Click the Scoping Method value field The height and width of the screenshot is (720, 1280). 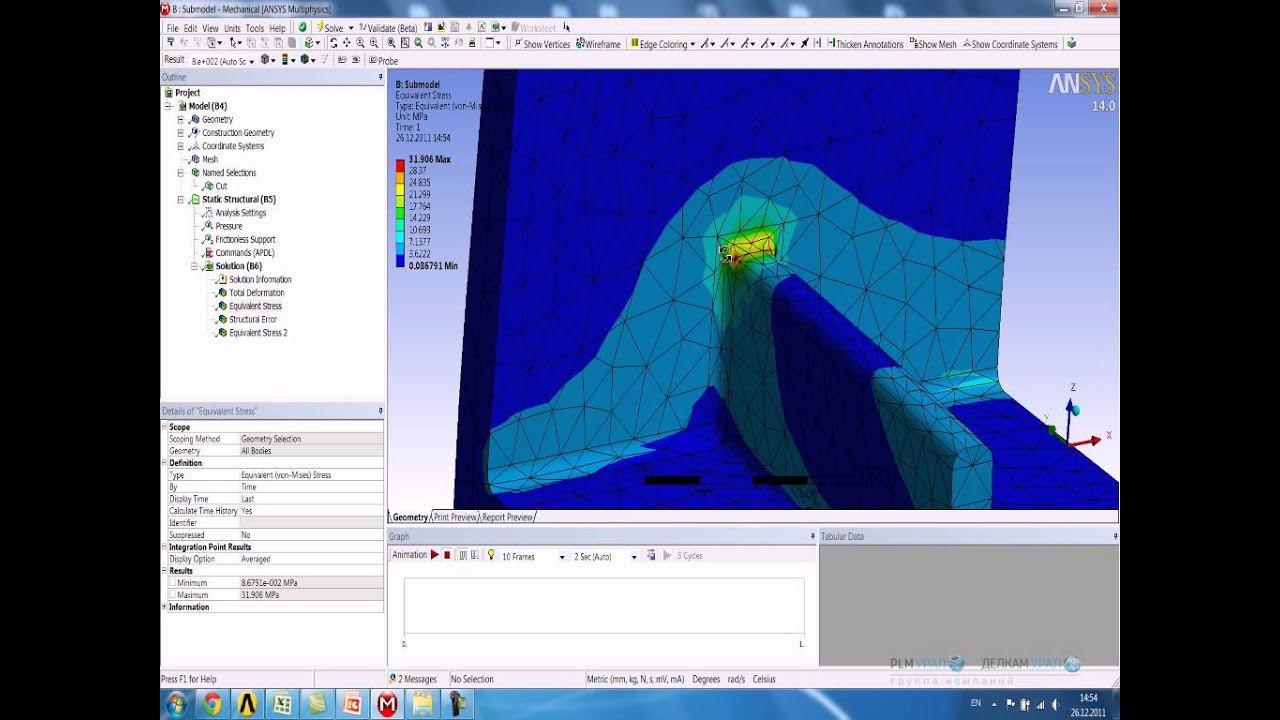click(x=311, y=439)
